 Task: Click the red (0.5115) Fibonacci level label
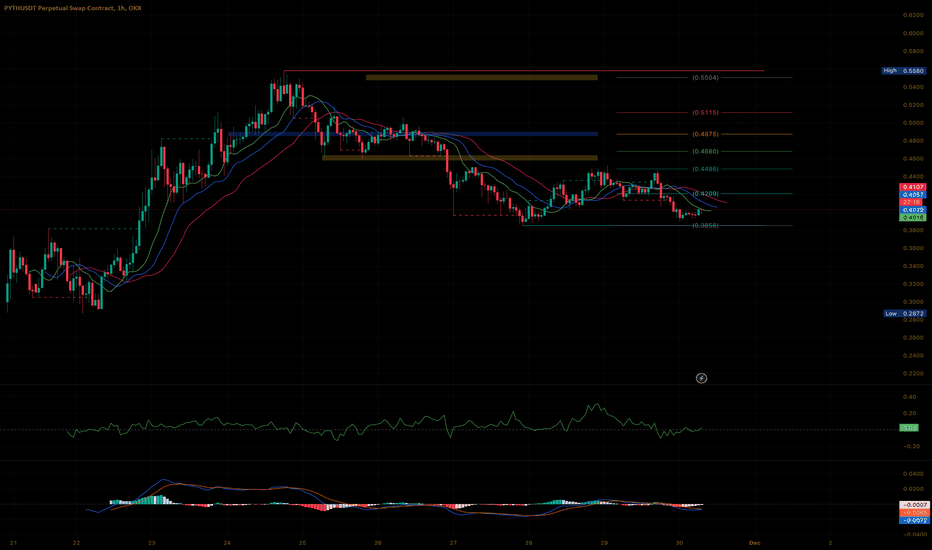(x=705, y=112)
